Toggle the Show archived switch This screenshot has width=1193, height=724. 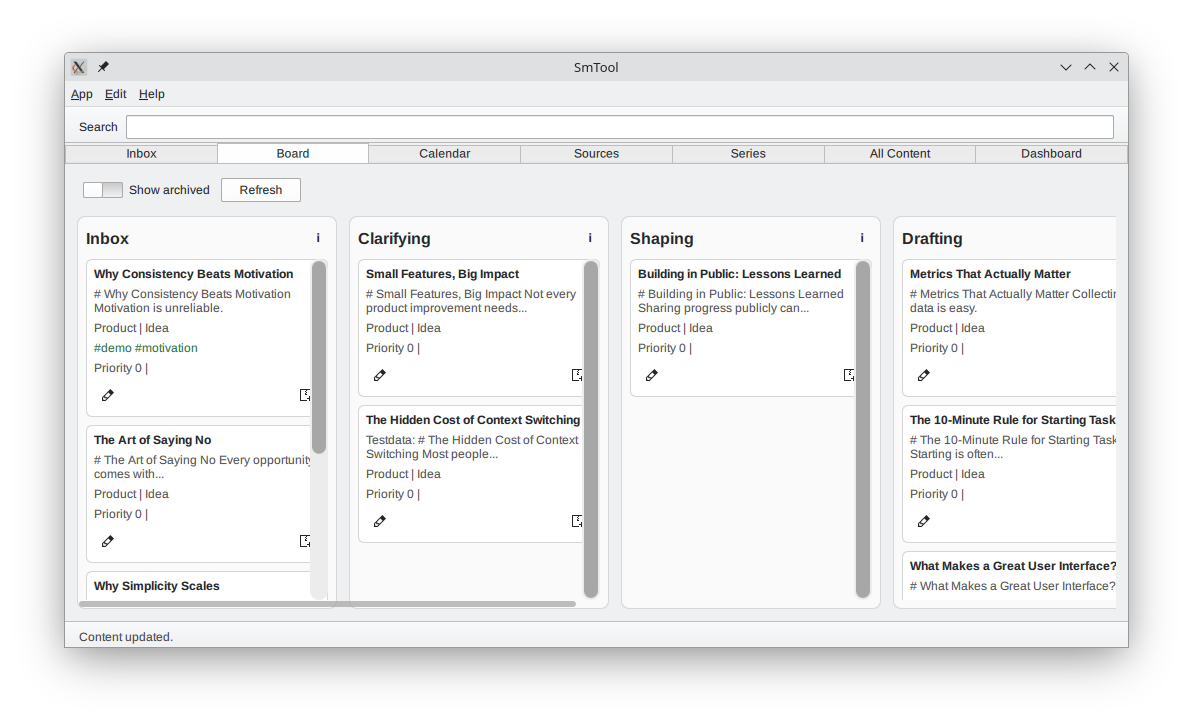[x=103, y=190]
